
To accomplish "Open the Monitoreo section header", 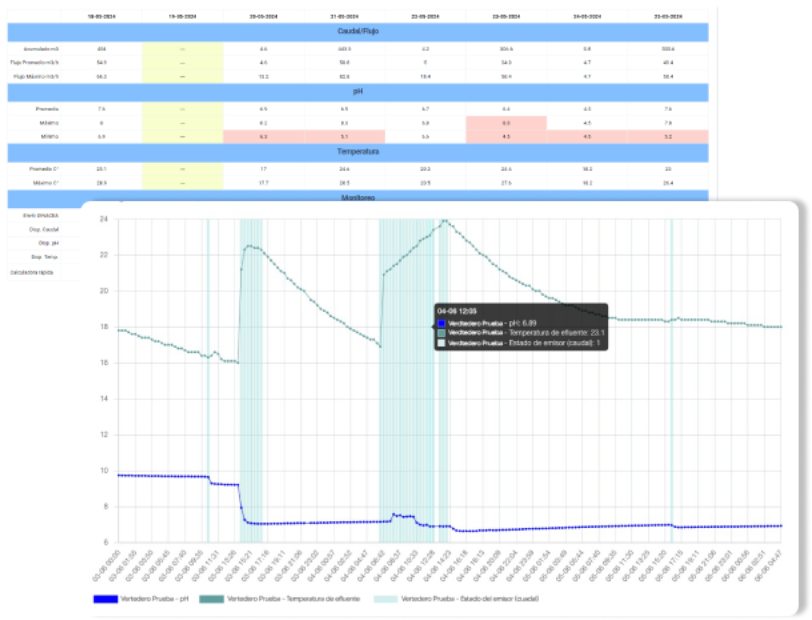I will pos(358,198).
